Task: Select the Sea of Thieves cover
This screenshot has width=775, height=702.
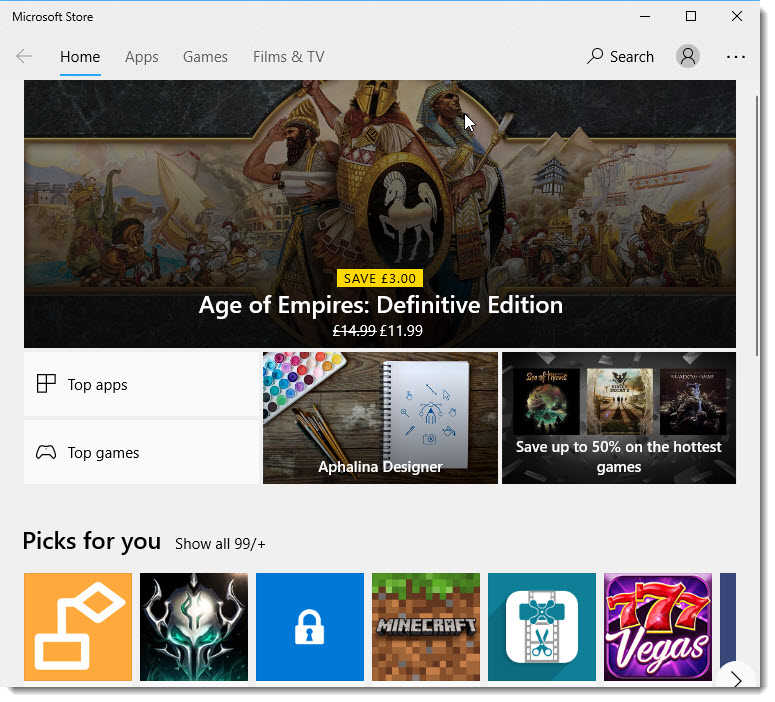Action: (x=546, y=401)
